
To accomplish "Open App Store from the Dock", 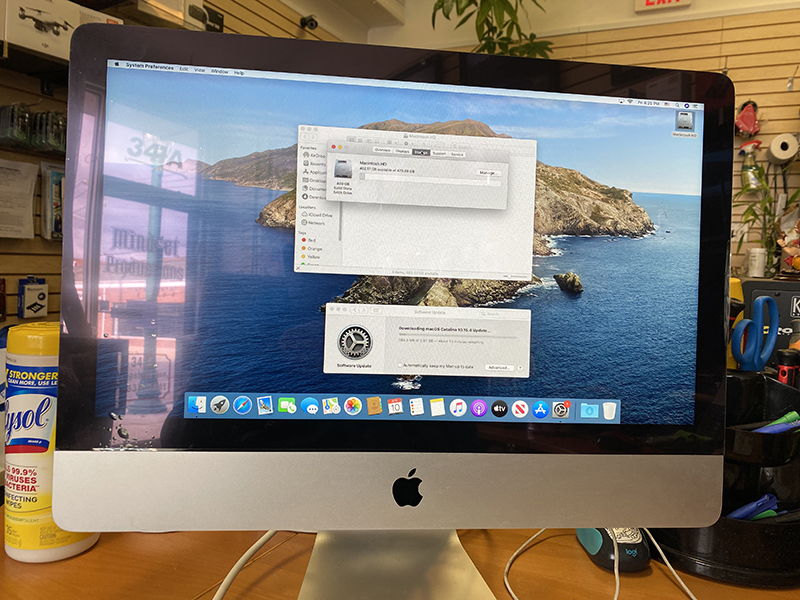I will 540,409.
